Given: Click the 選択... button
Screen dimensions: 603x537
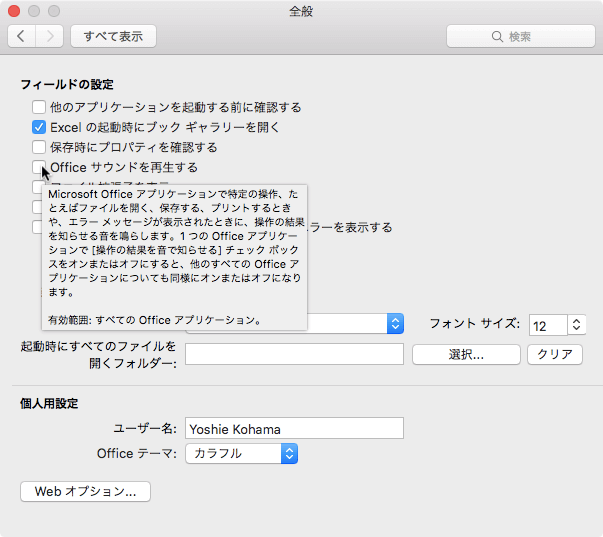Looking at the screenshot, I should pos(466,354).
